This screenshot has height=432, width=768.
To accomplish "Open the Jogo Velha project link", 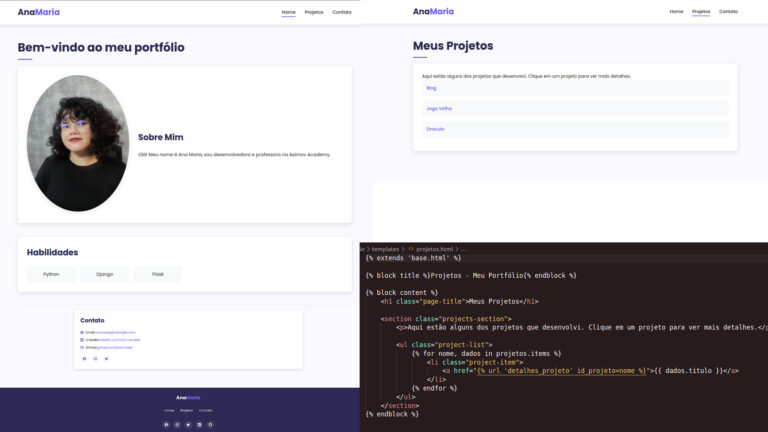I will tap(439, 108).
